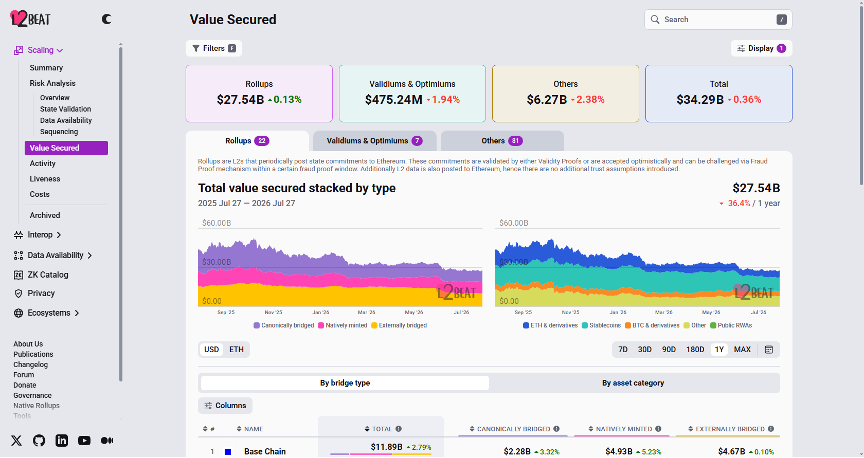864x458 pixels.
Task: Select the 30D time range
Action: pyautogui.click(x=644, y=350)
